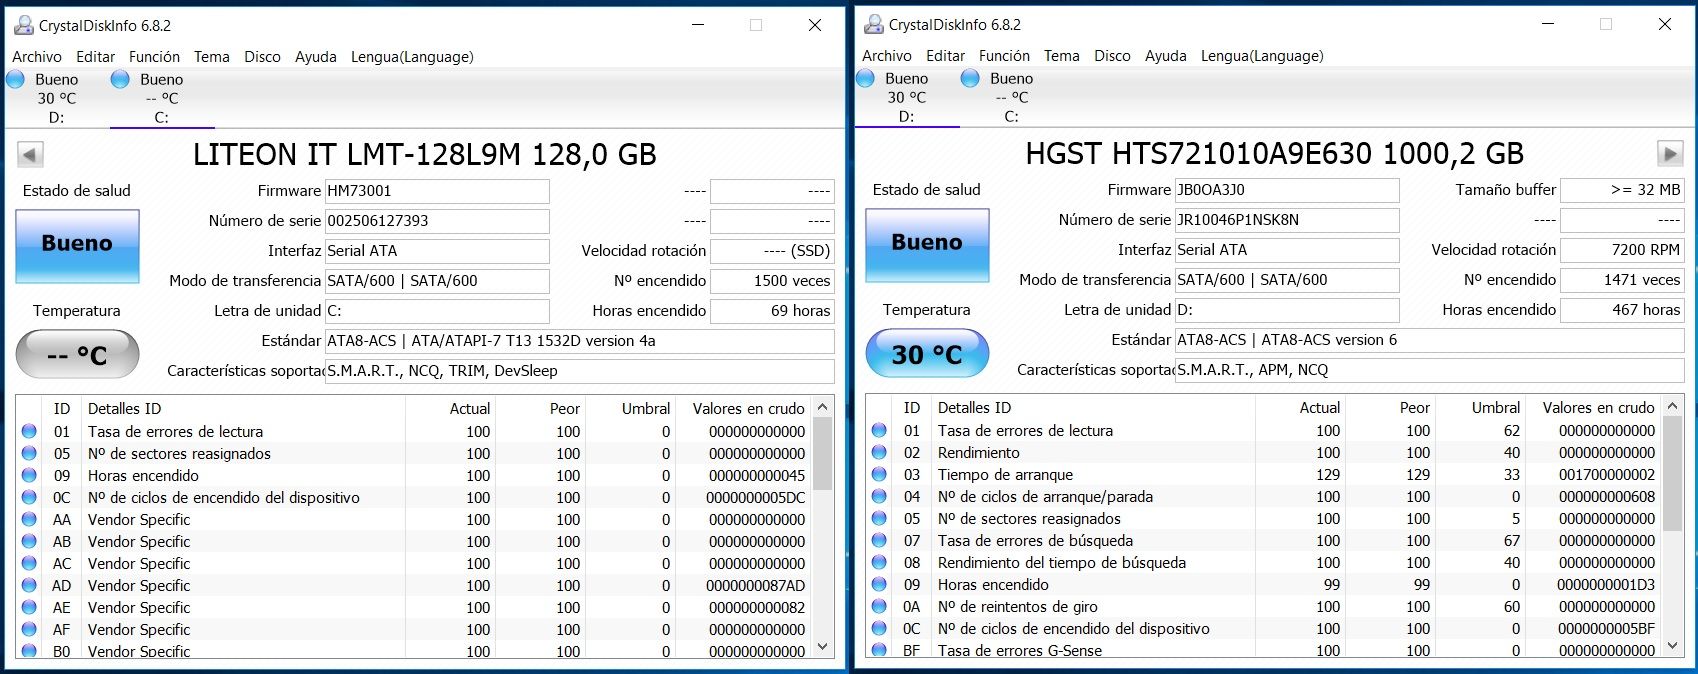Click the Valores en crudo column header in left table
Image resolution: width=1698 pixels, height=674 pixels.
748,408
